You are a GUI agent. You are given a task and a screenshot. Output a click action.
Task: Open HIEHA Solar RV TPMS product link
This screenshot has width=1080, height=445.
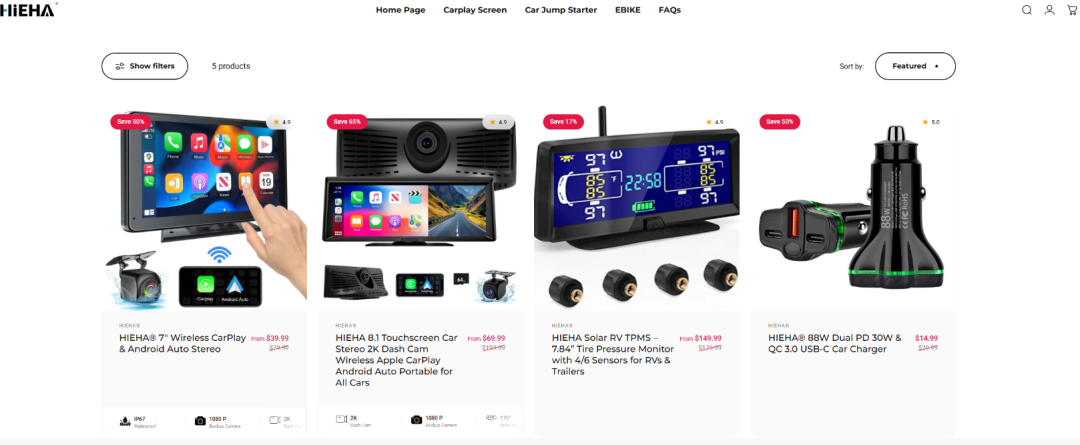[612, 355]
